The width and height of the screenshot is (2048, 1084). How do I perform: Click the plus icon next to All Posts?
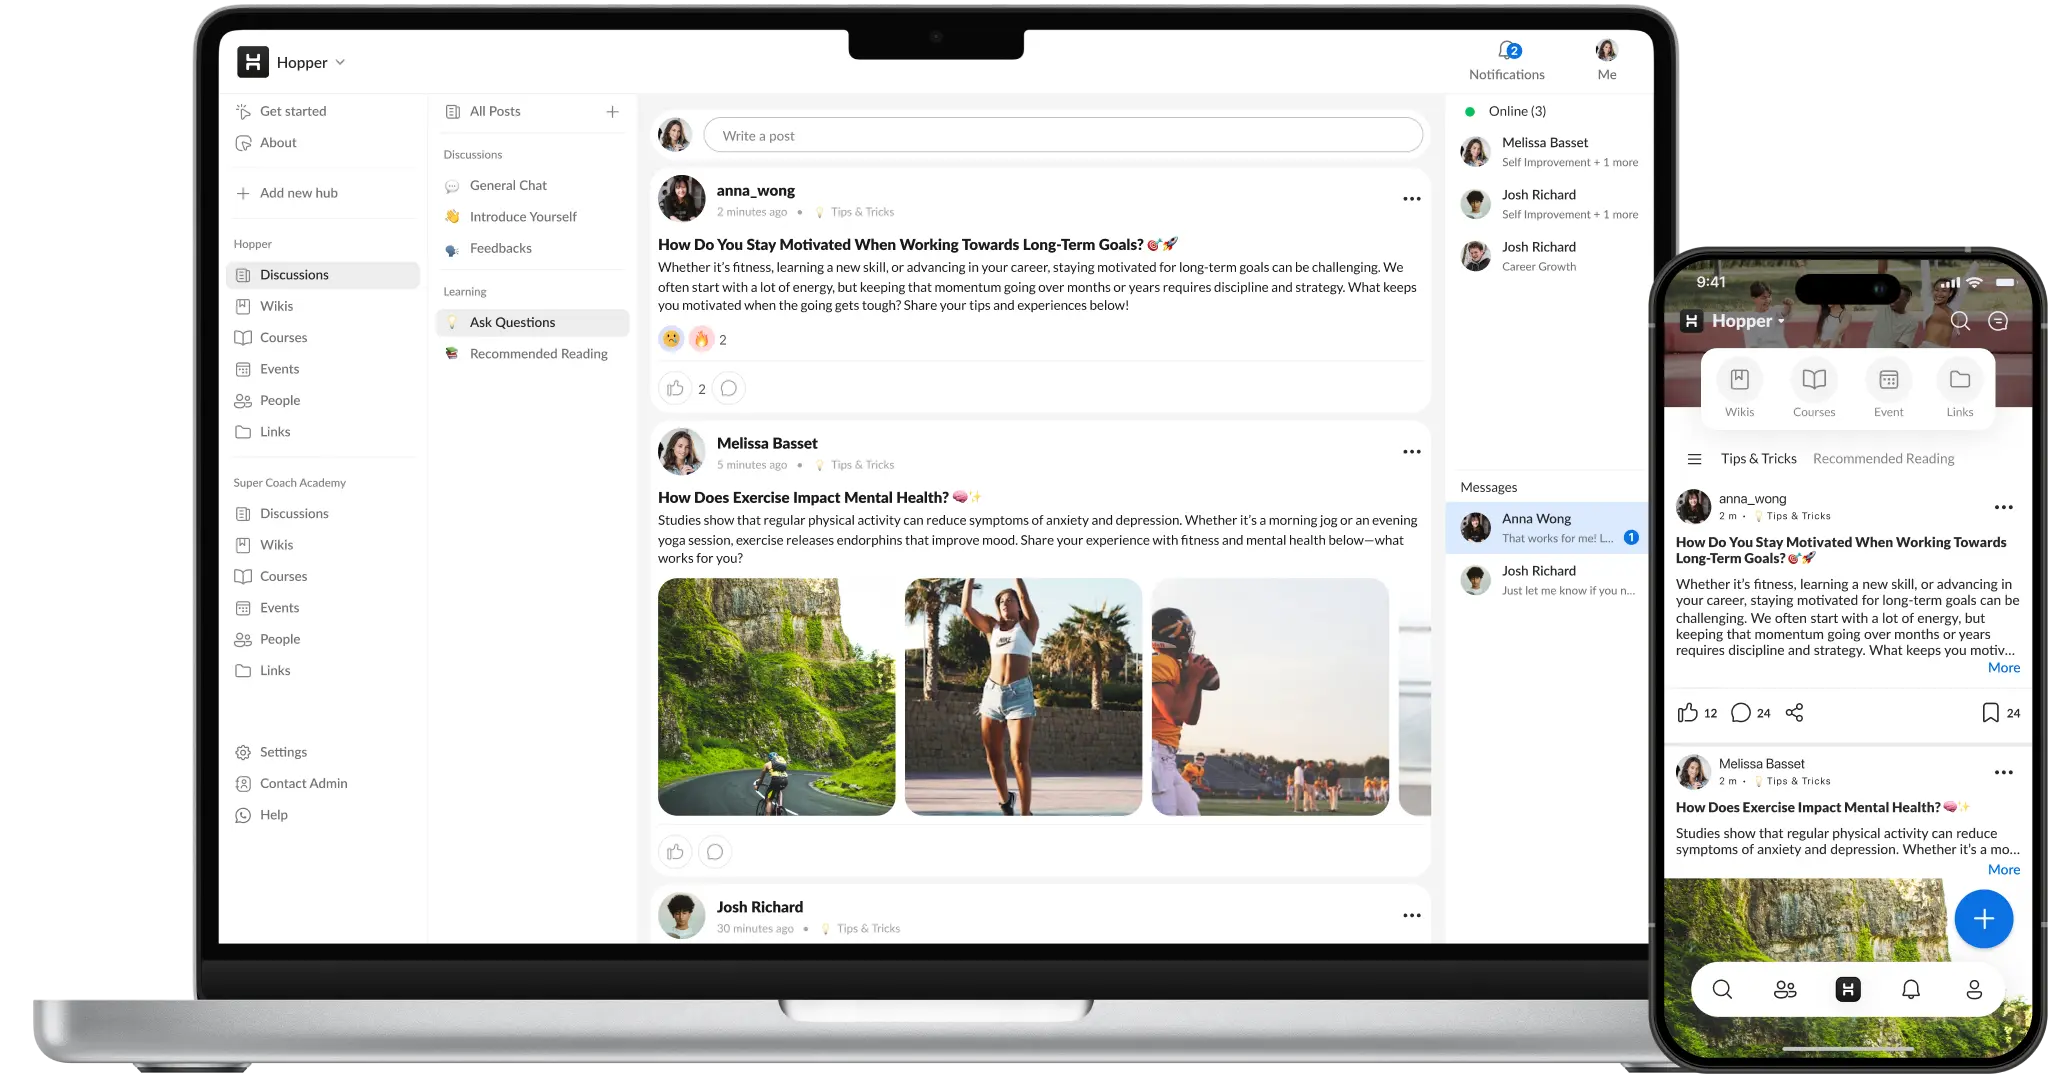pos(612,111)
